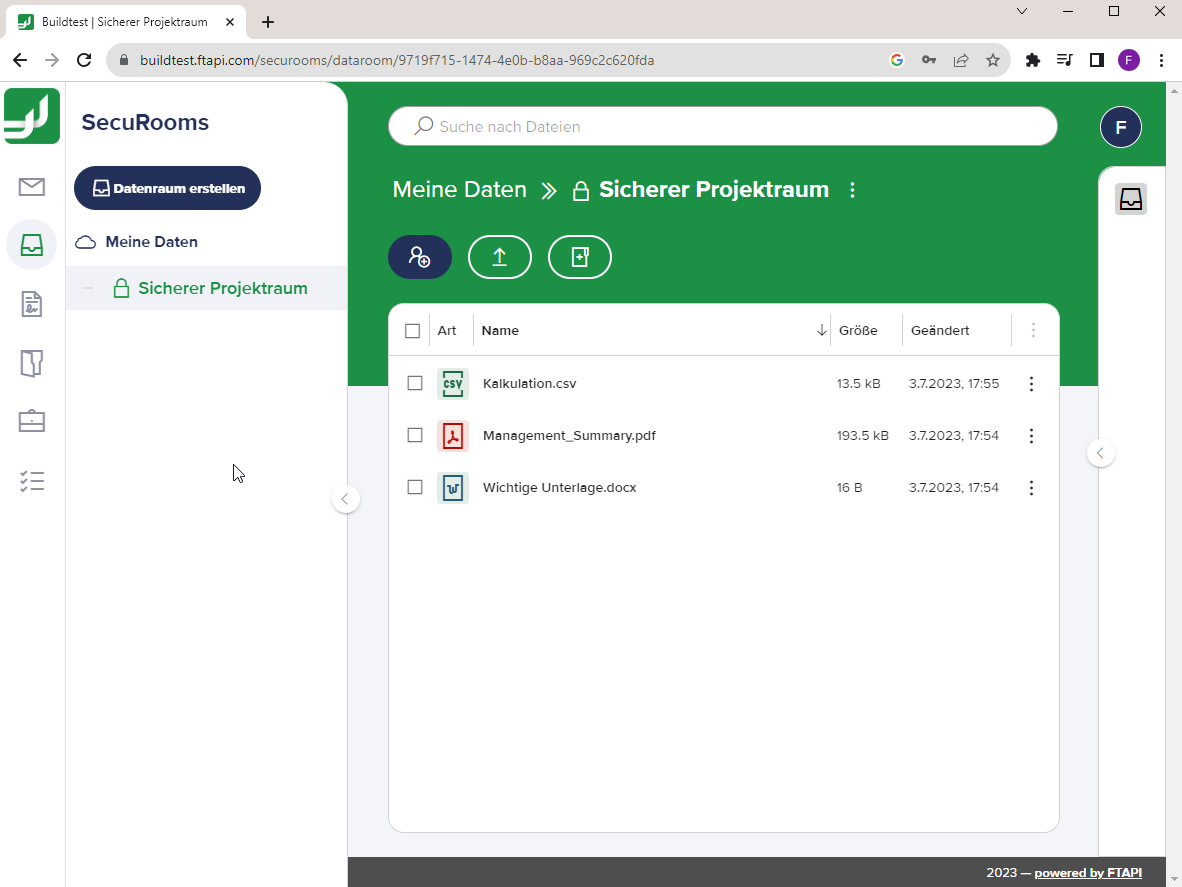Click the Datenraum erstellen button
1182x887 pixels.
[x=167, y=187]
